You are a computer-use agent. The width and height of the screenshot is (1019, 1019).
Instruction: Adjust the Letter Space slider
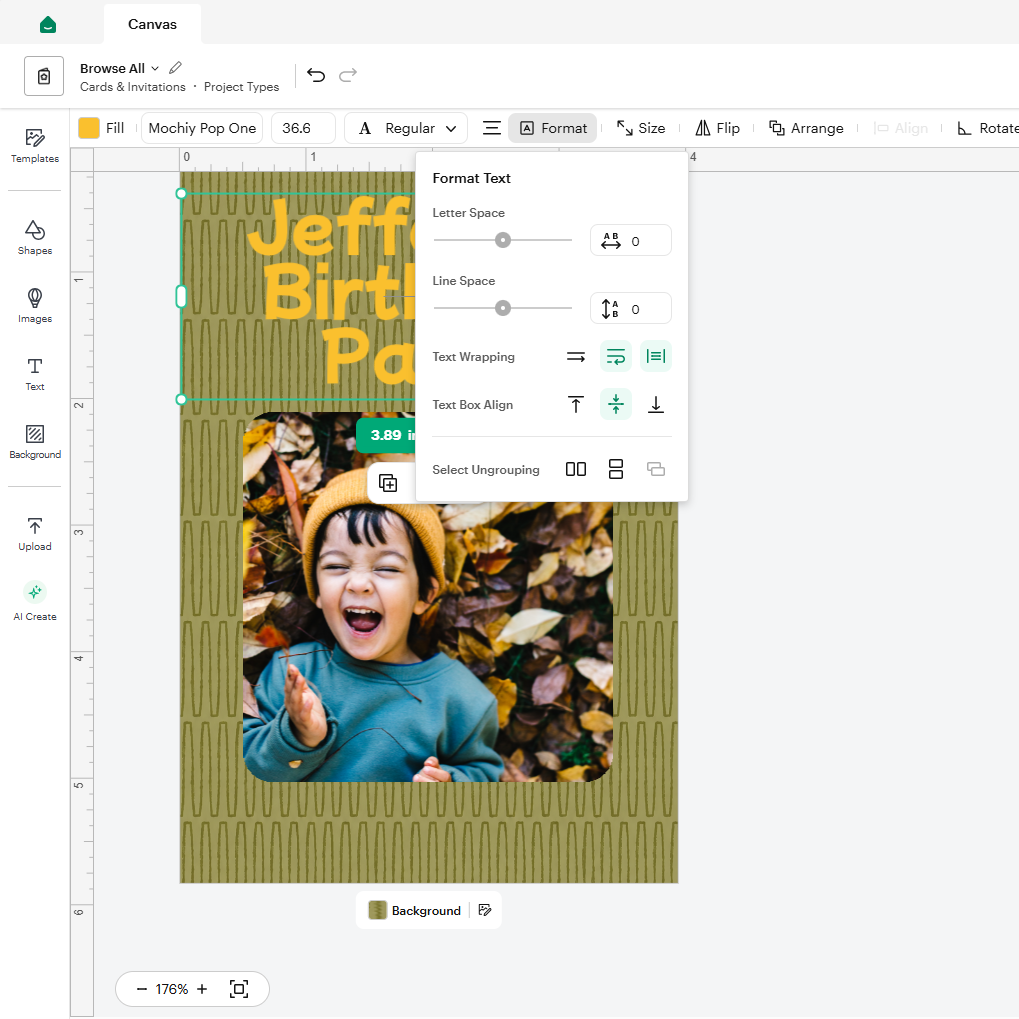[502, 240]
